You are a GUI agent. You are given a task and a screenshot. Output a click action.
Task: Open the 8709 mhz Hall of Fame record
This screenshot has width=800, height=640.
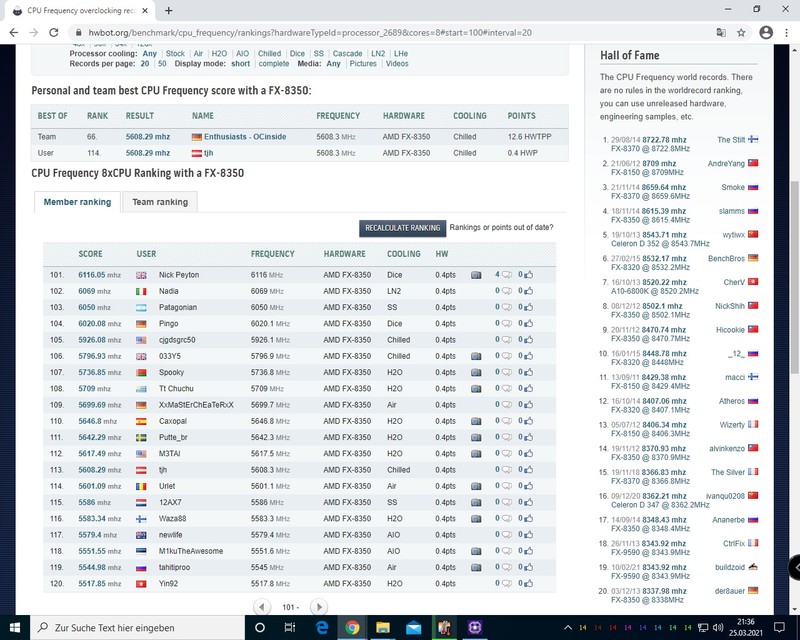(659, 164)
